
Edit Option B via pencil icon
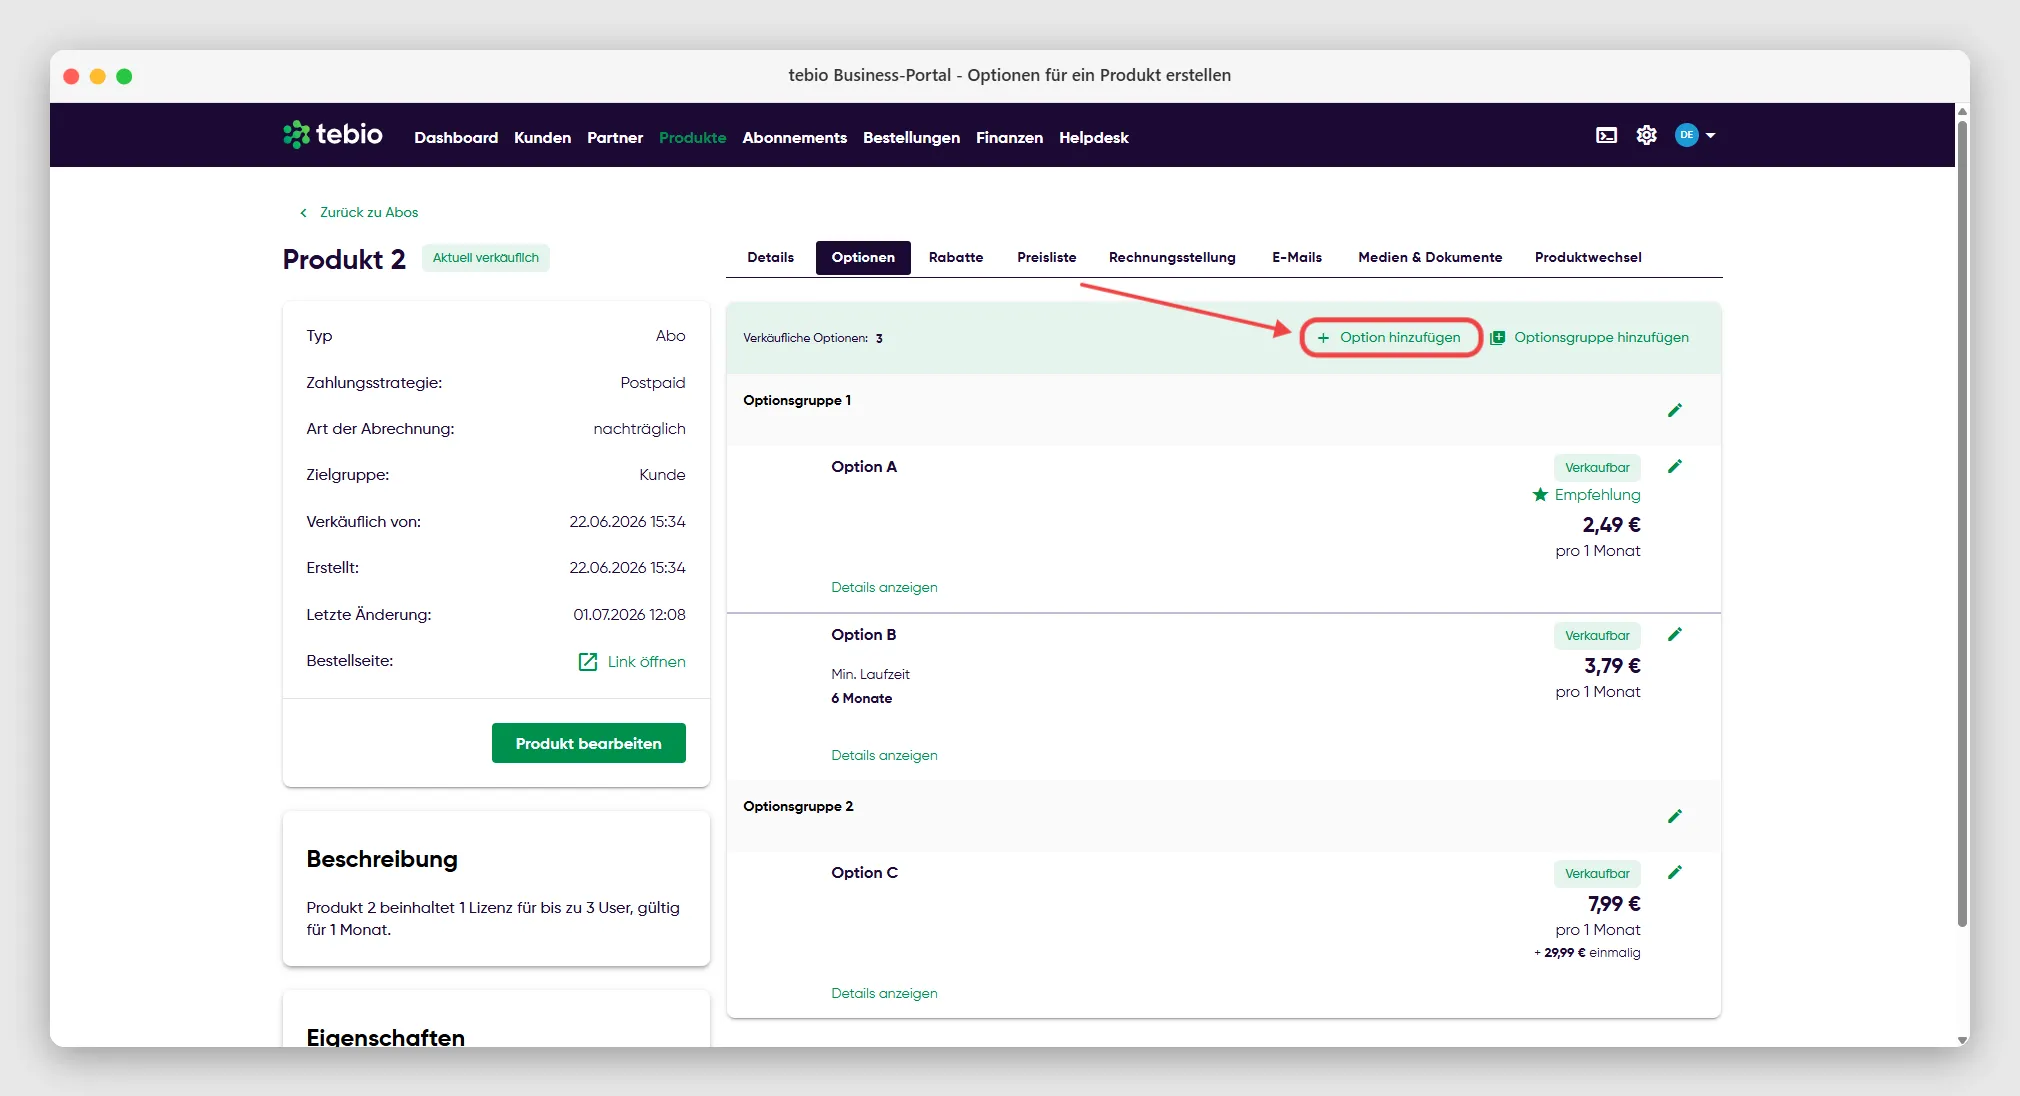(x=1675, y=634)
